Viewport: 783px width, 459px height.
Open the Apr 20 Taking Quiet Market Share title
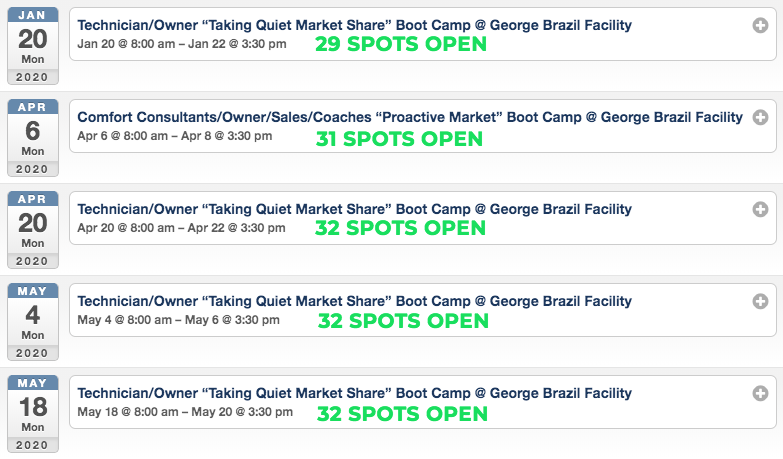click(355, 209)
